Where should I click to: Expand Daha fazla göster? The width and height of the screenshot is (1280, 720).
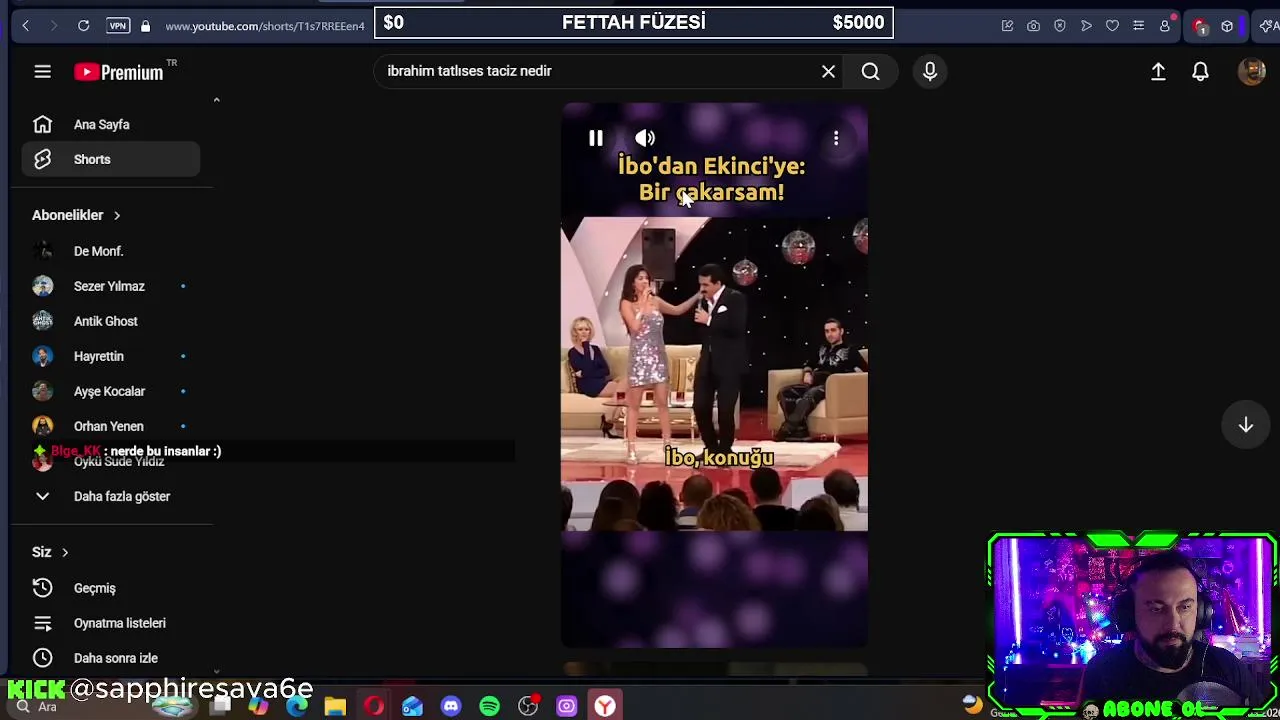[110, 496]
